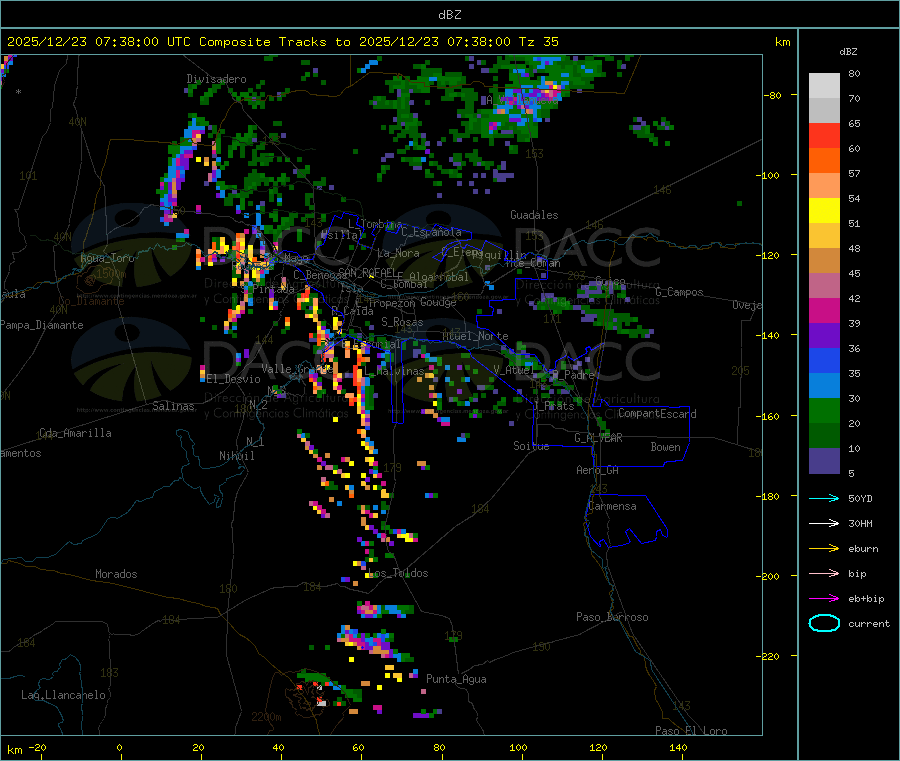Select the magenta 39-42 dBZ legend swatch
The image size is (900, 761).
tap(824, 310)
